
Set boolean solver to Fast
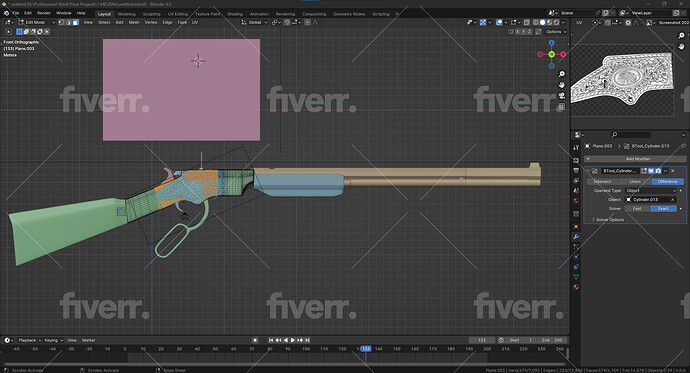[637, 208]
